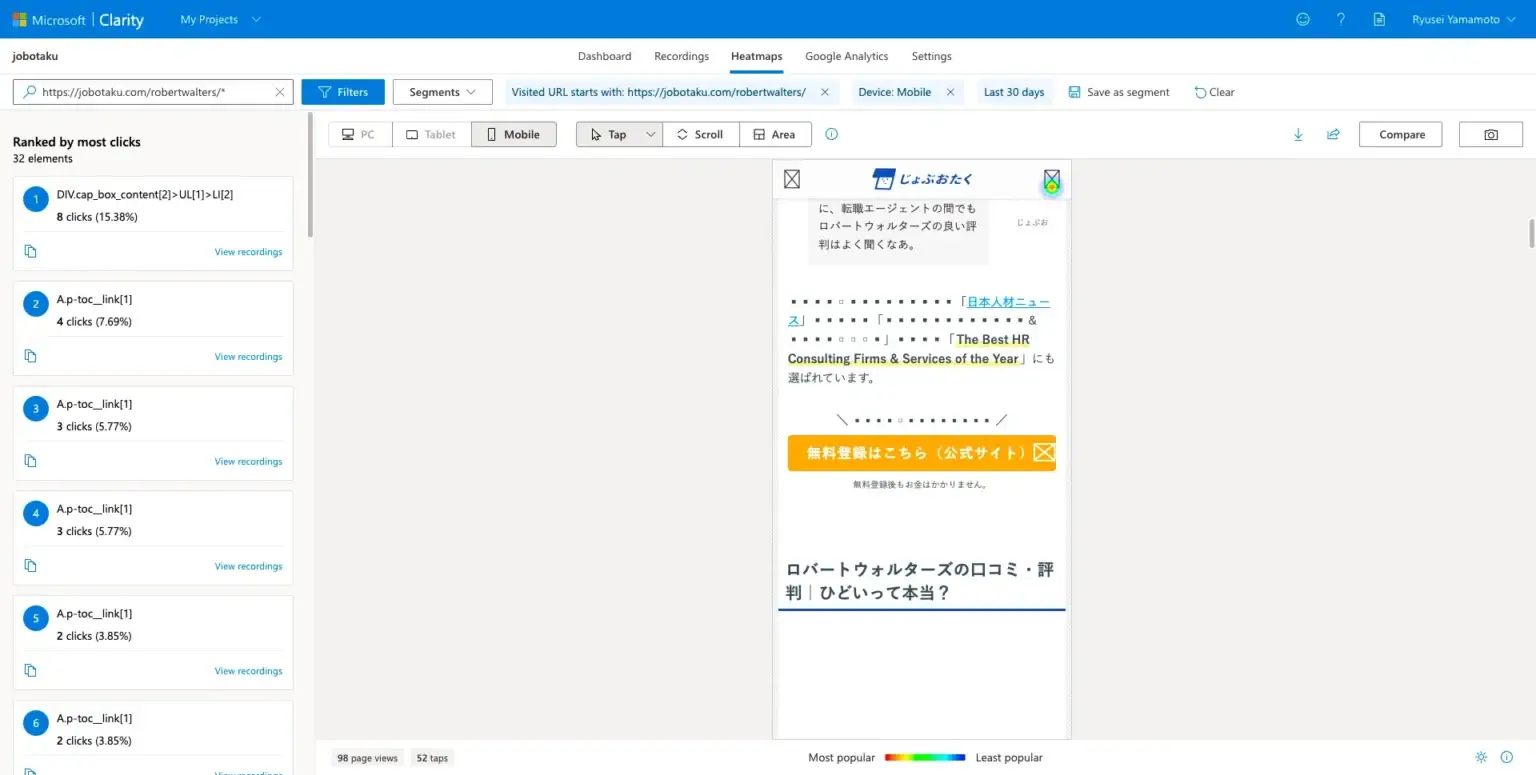Go to the Recordings tab
Image resolution: width=1536 pixels, height=775 pixels.
click(x=681, y=56)
